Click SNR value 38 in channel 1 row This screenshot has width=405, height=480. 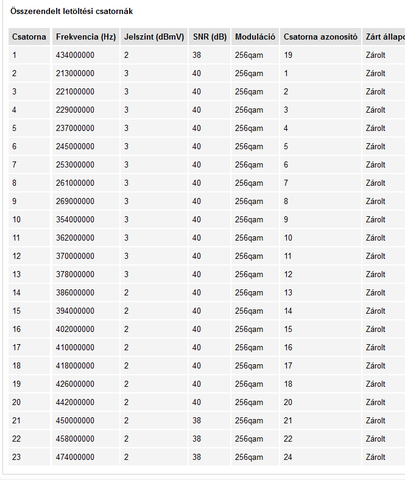(197, 55)
